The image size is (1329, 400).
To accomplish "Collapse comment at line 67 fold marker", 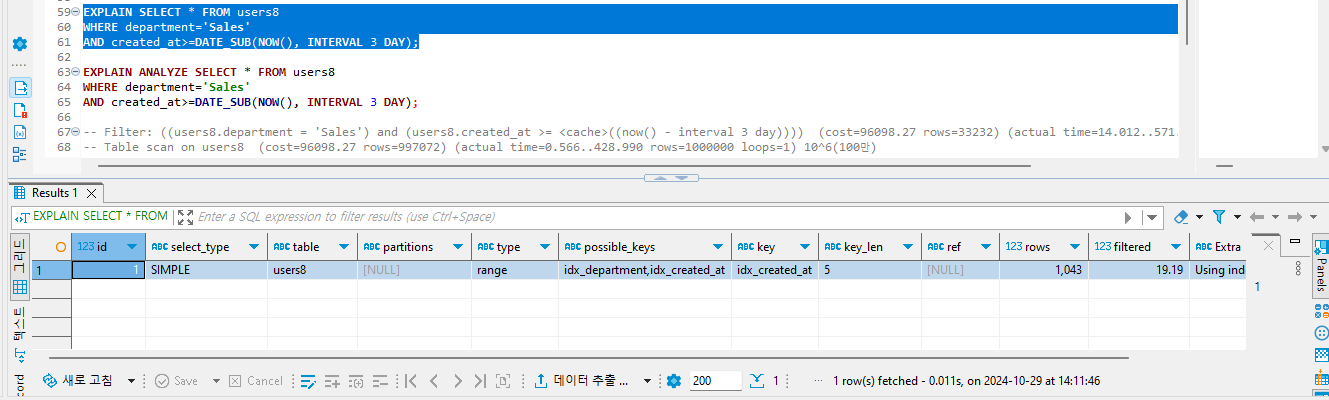I will tap(76, 132).
